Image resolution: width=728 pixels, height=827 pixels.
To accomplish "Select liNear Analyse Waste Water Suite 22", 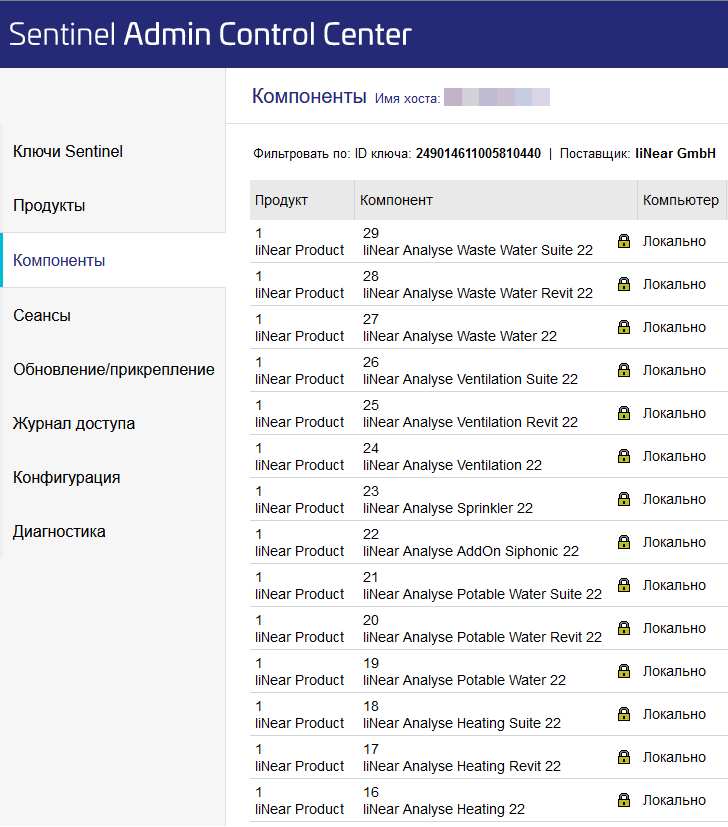I will (478, 250).
